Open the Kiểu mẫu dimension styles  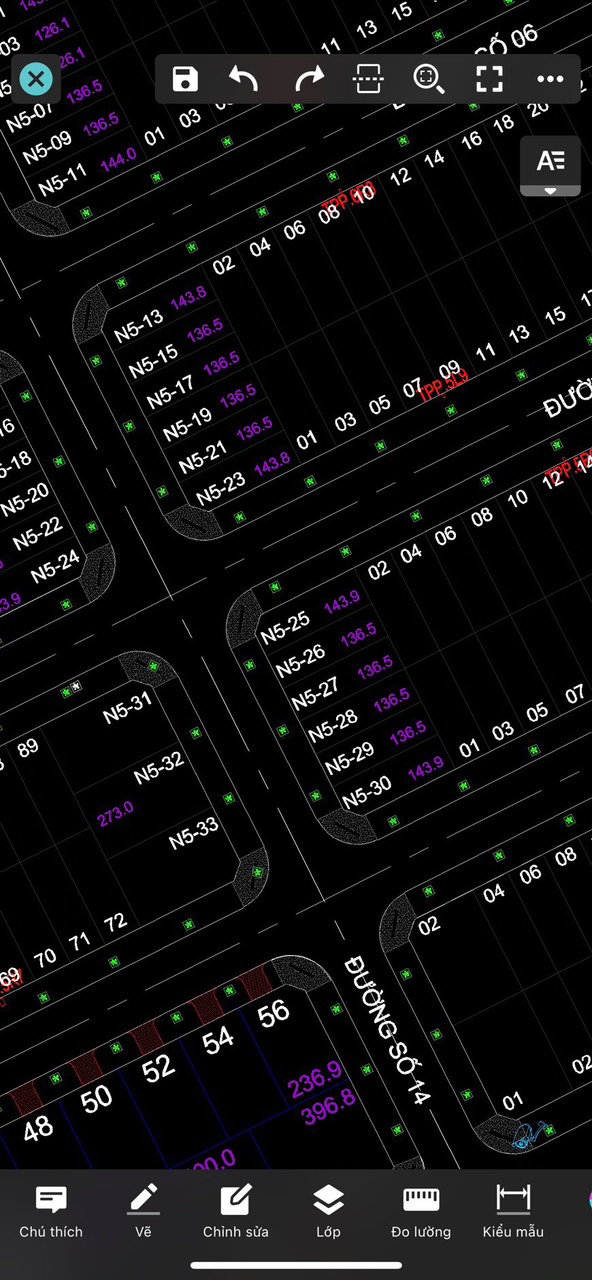coord(513,1211)
